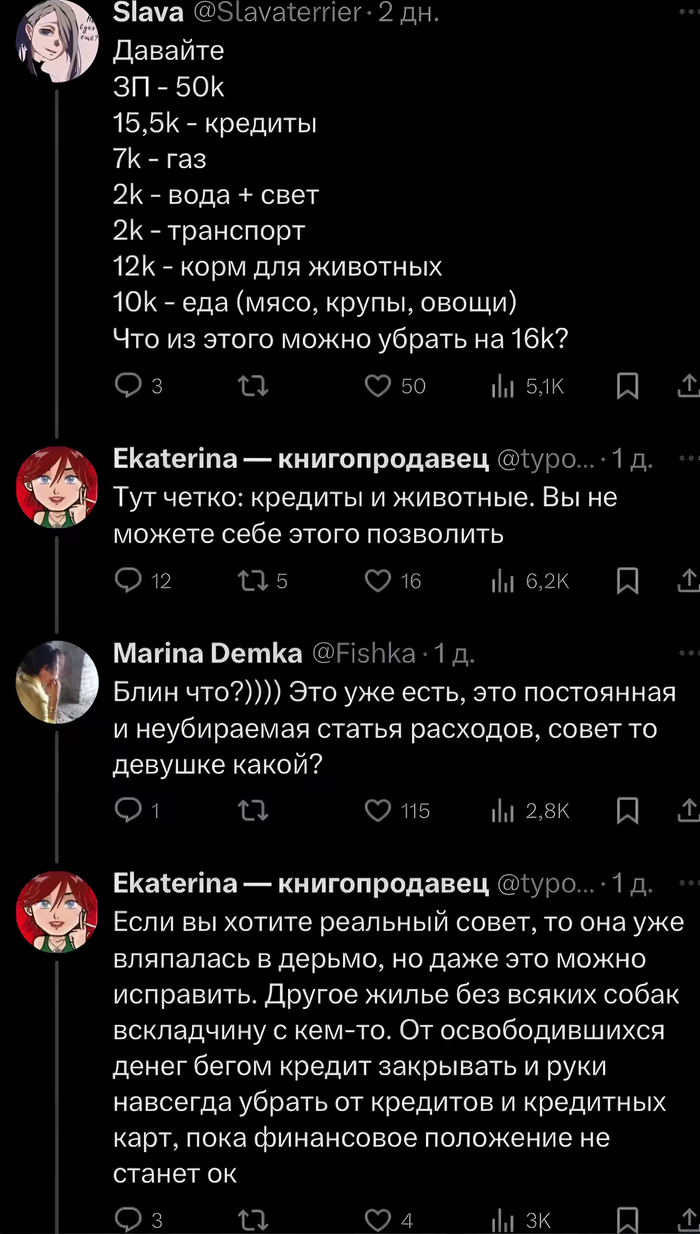The image size is (700, 1234).
Task: Like Slava's tweet with 50 likes
Action: pos(378,387)
